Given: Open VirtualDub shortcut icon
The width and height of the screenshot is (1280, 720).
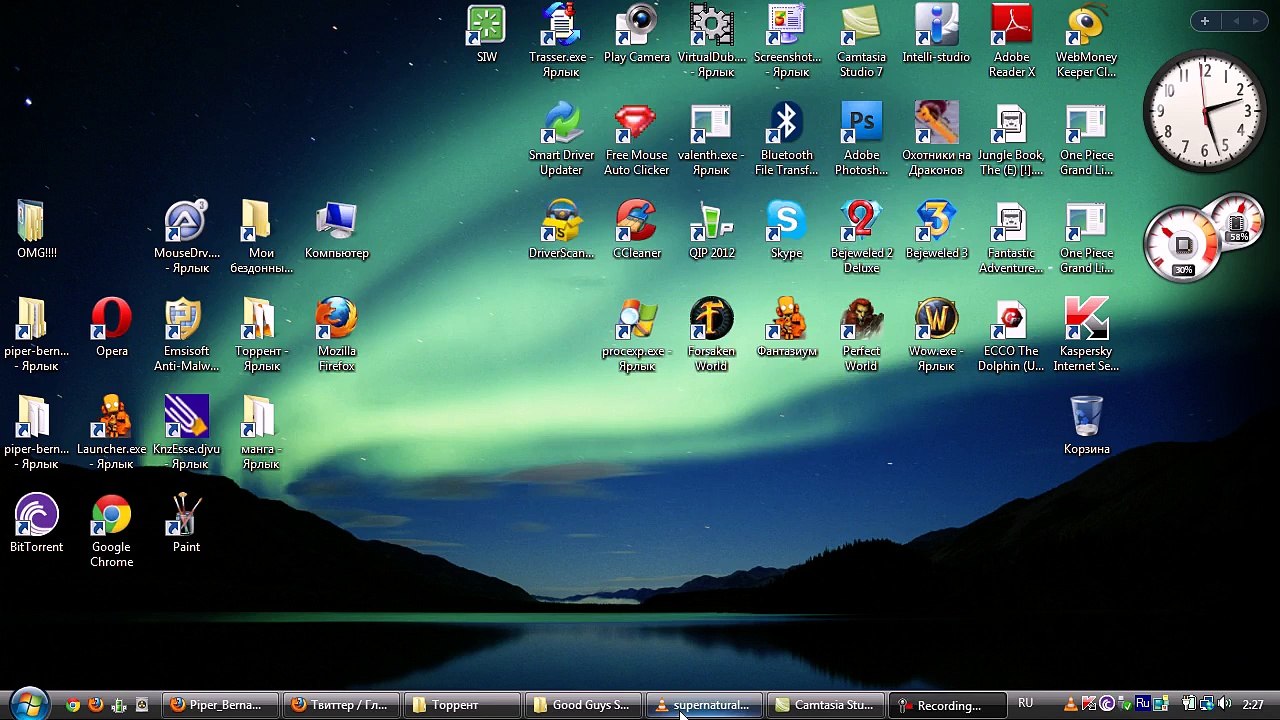Looking at the screenshot, I should pyautogui.click(x=711, y=41).
